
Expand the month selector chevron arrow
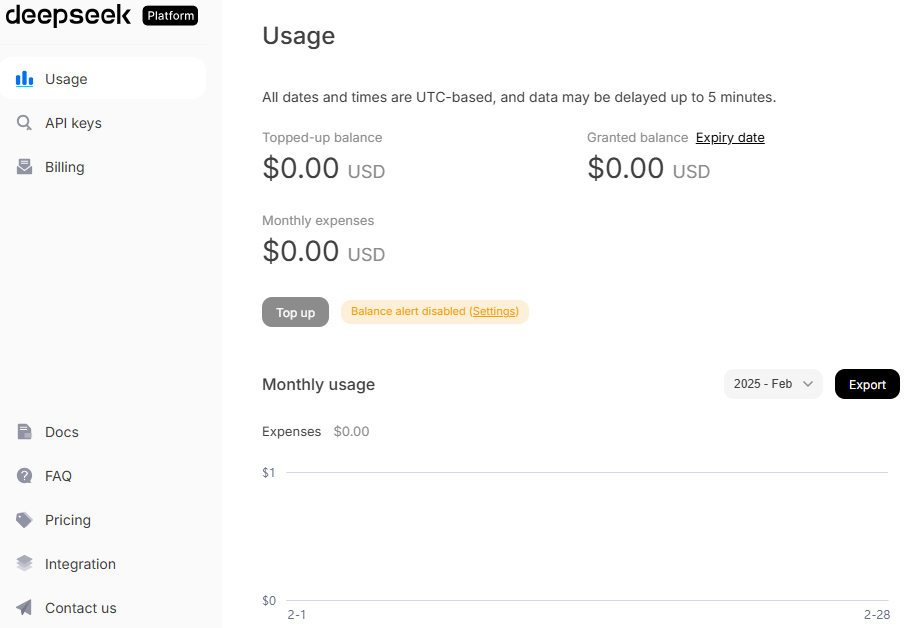click(x=808, y=384)
